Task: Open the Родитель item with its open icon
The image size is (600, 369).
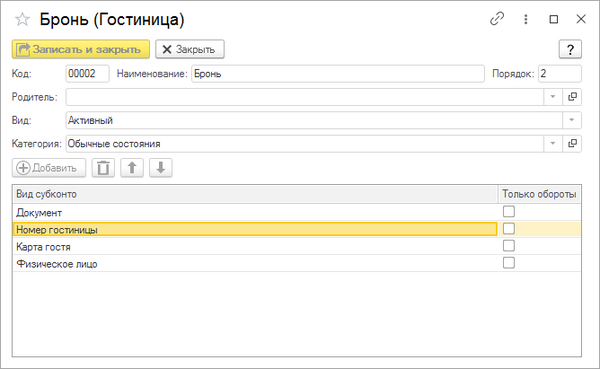Action: point(572,97)
